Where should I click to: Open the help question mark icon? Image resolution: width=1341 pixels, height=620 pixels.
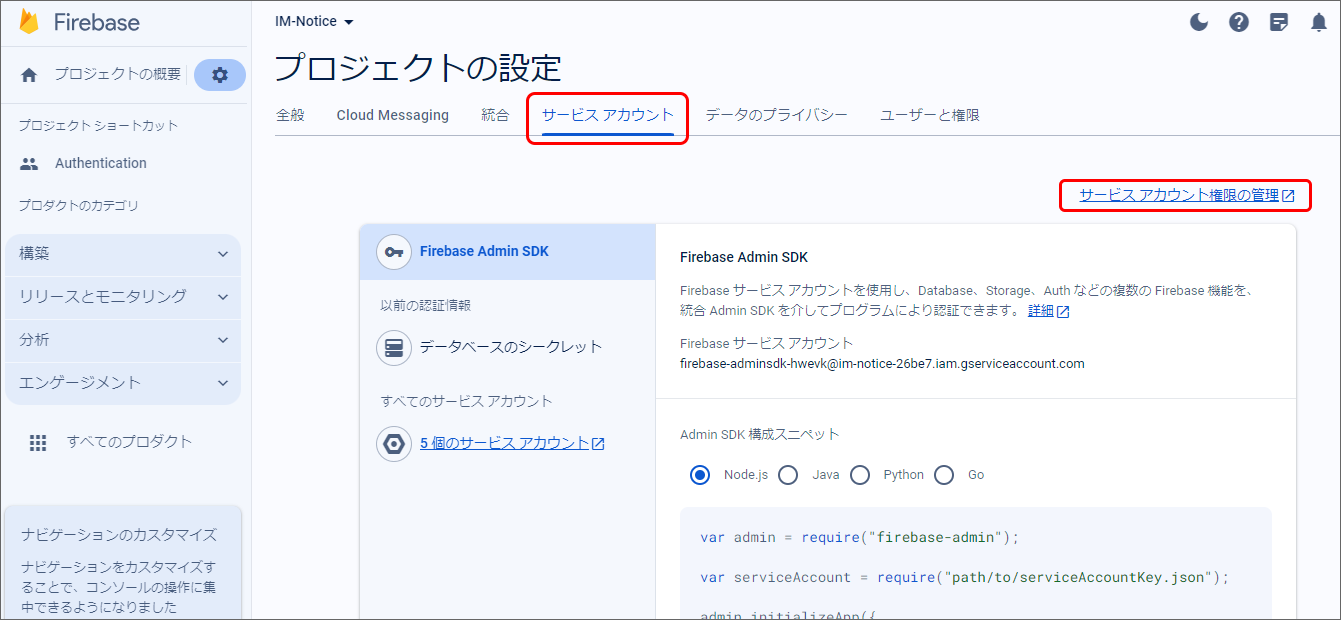[x=1239, y=22]
